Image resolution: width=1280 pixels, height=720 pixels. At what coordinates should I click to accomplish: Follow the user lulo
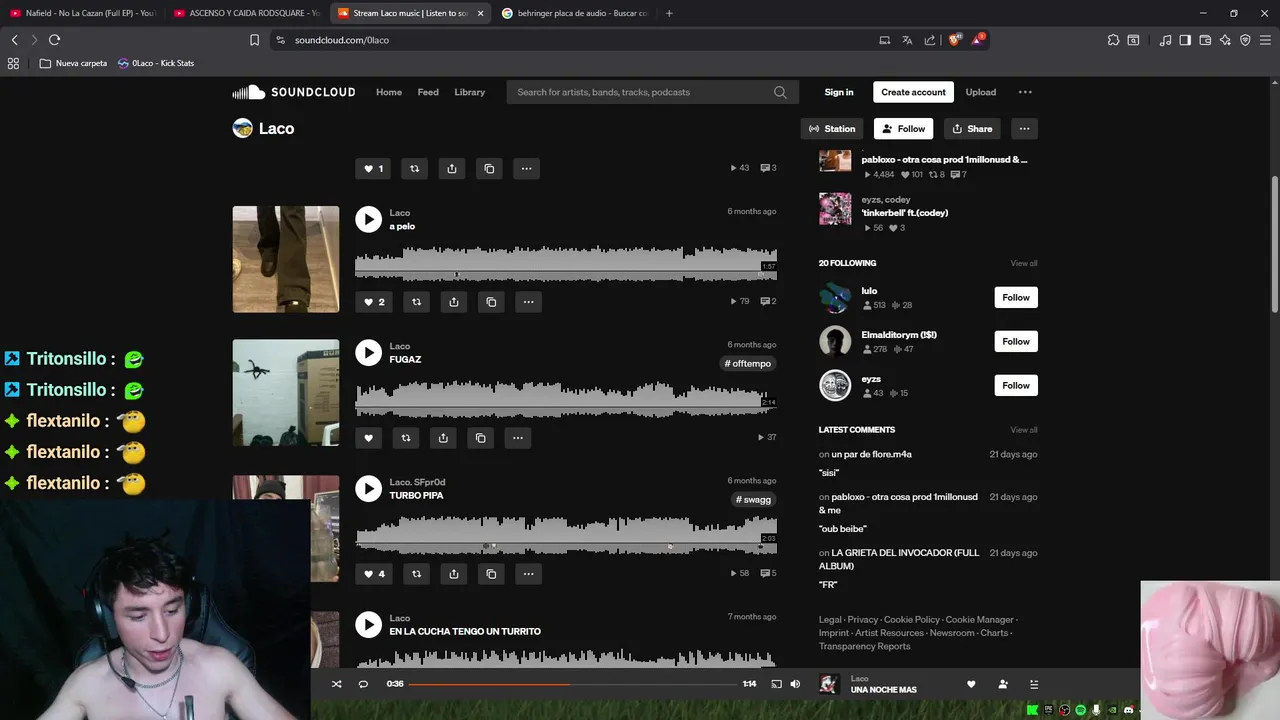(x=1016, y=297)
